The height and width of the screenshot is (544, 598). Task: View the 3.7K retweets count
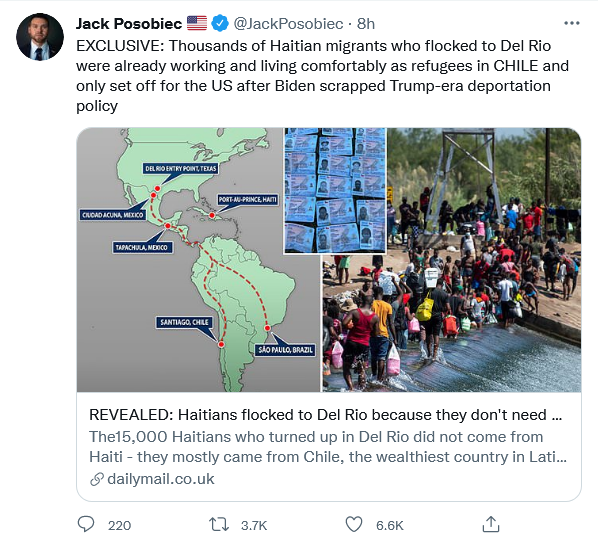254,525
